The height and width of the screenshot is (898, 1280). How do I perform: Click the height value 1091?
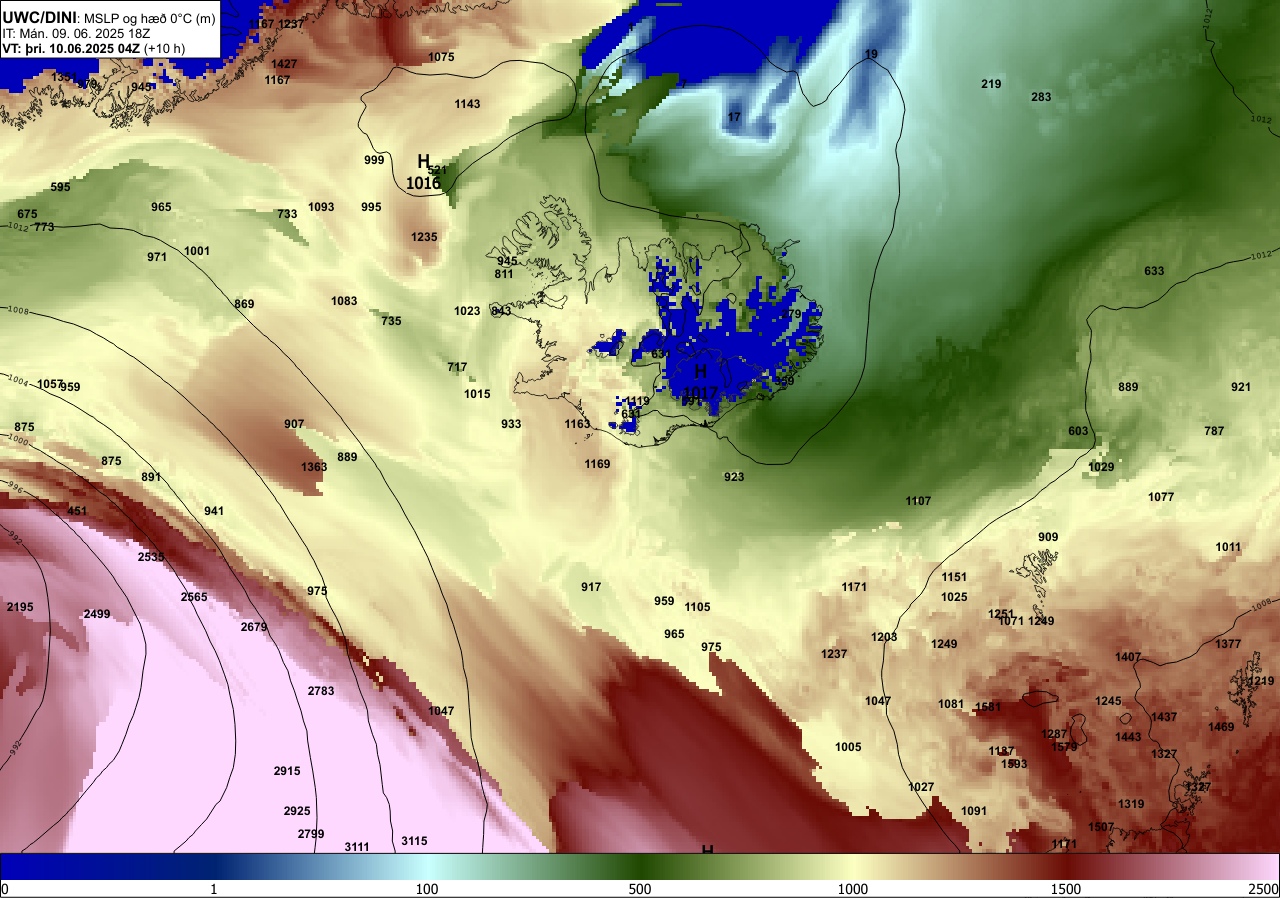[x=974, y=811]
